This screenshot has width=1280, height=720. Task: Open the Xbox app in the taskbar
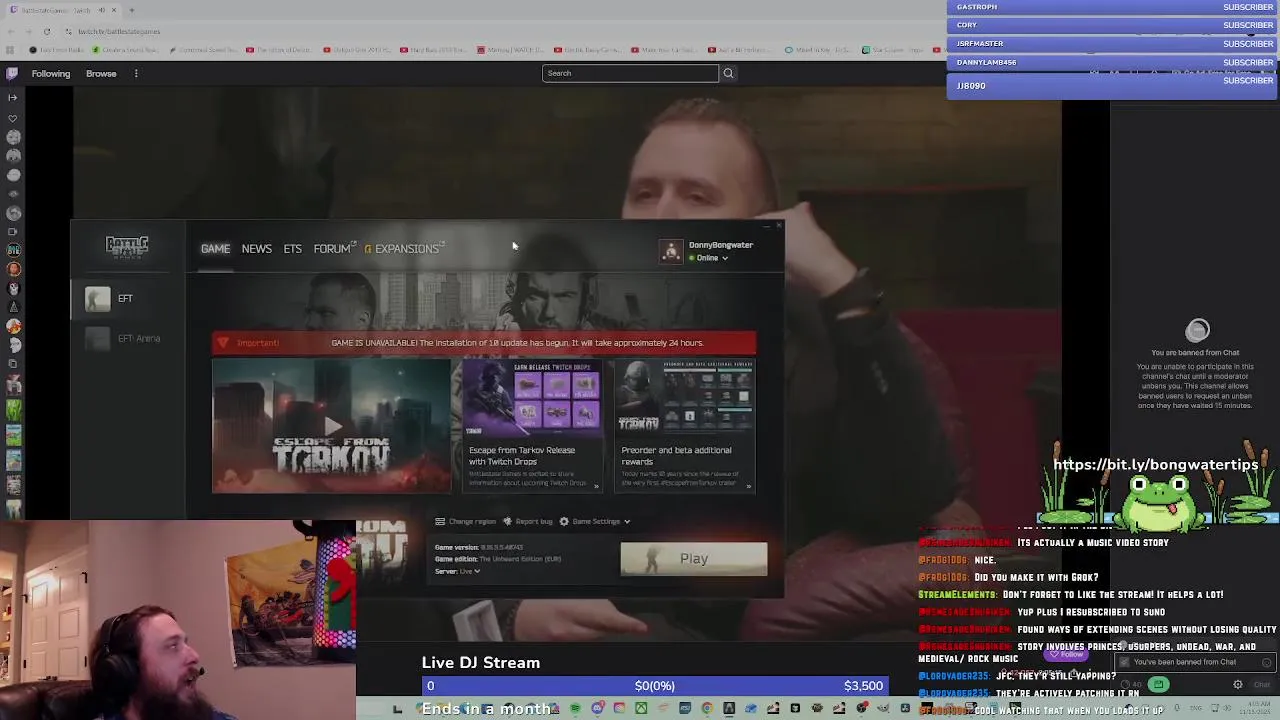[641, 709]
